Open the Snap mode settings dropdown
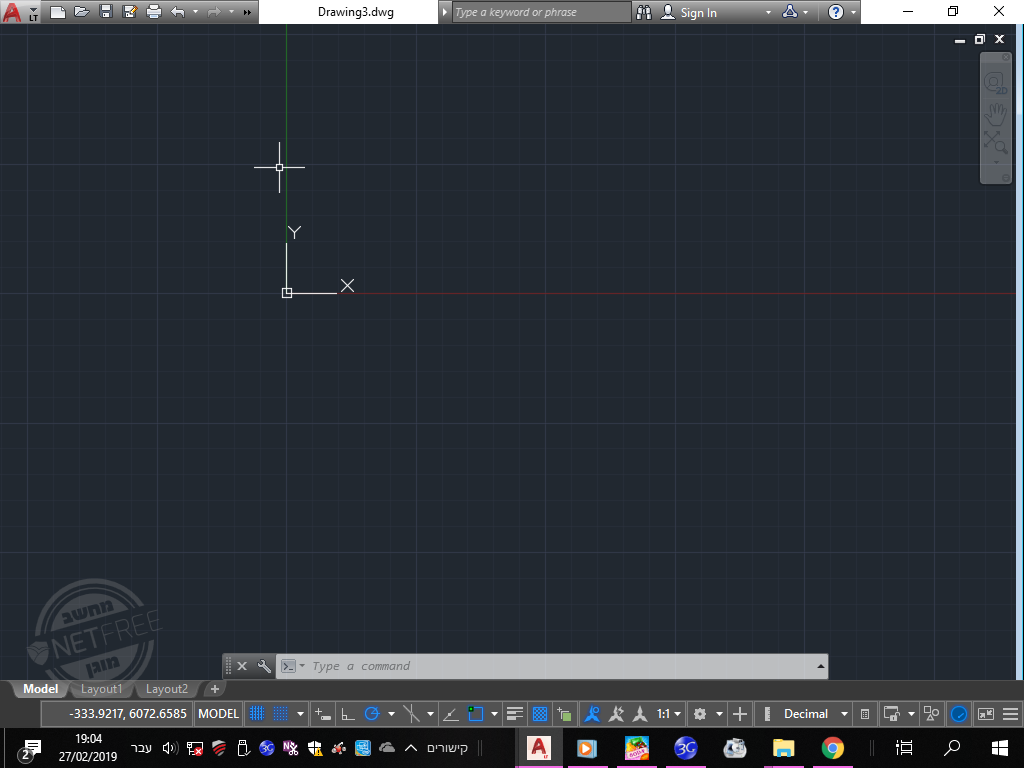Image resolution: width=1024 pixels, height=768 pixels. coord(300,714)
